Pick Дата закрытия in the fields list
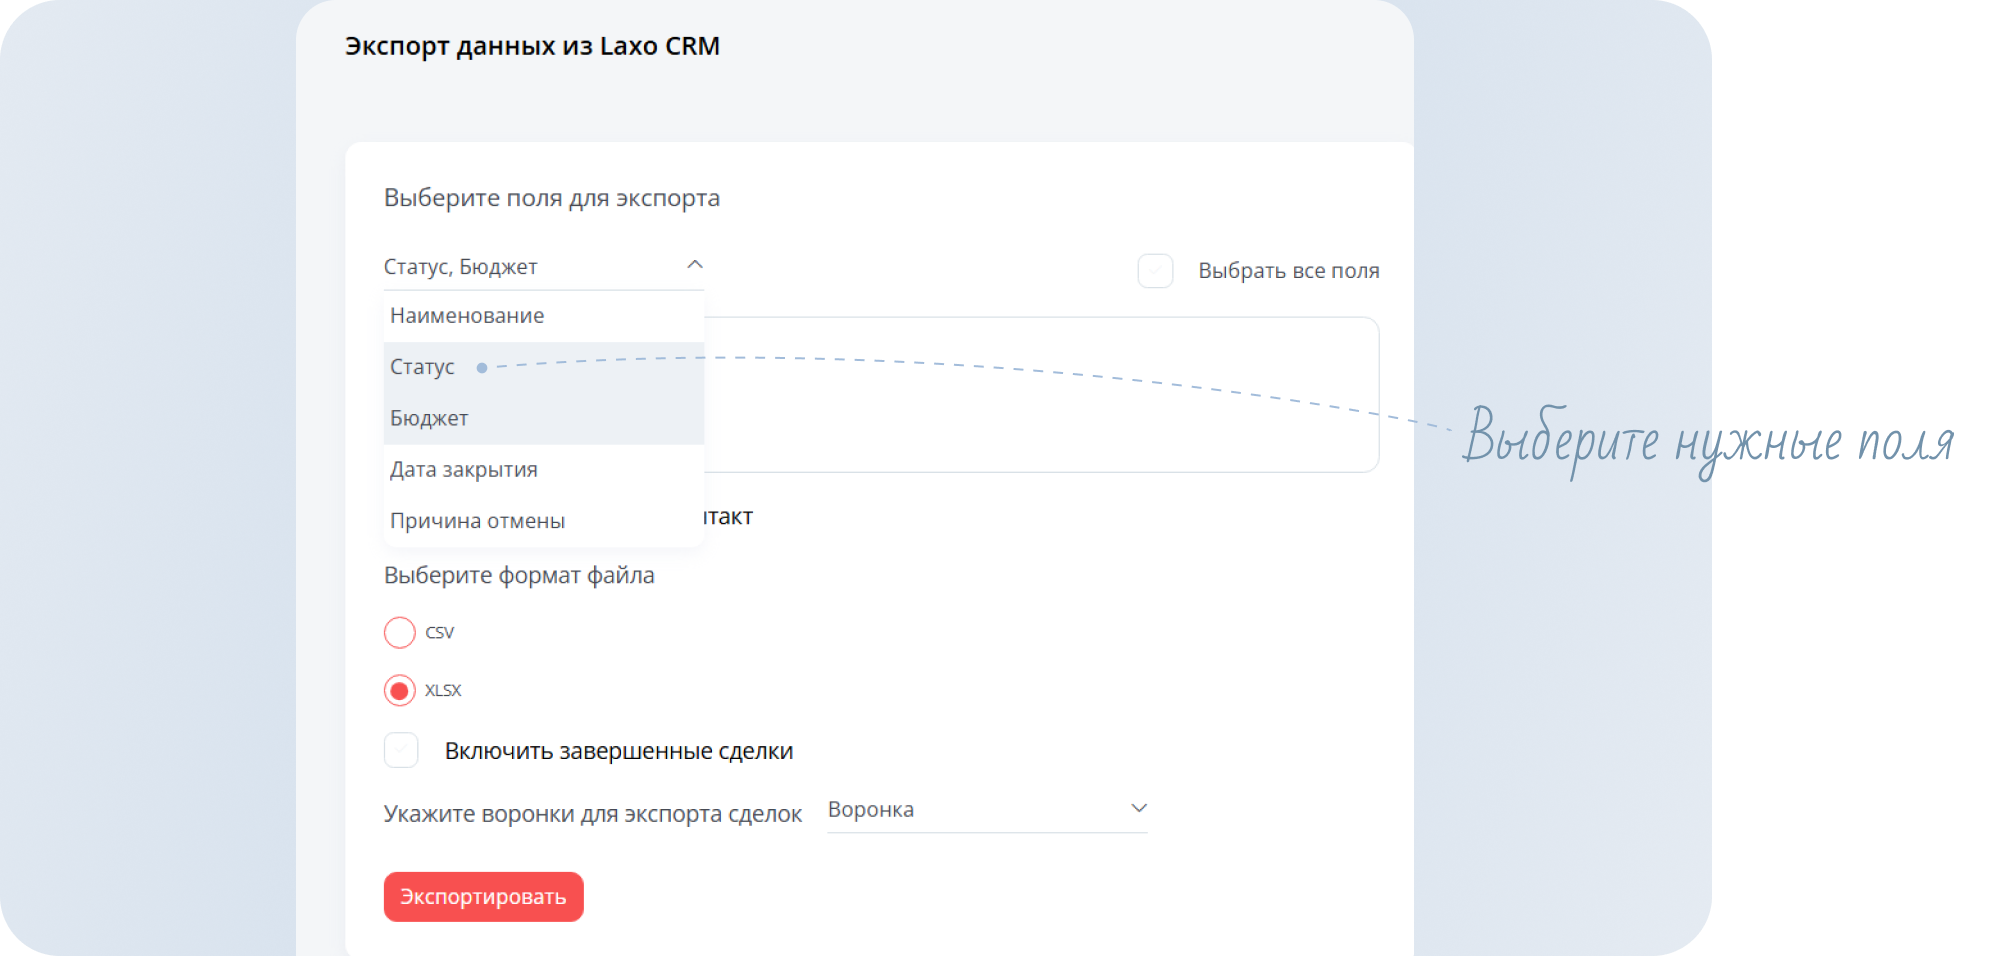 point(544,469)
